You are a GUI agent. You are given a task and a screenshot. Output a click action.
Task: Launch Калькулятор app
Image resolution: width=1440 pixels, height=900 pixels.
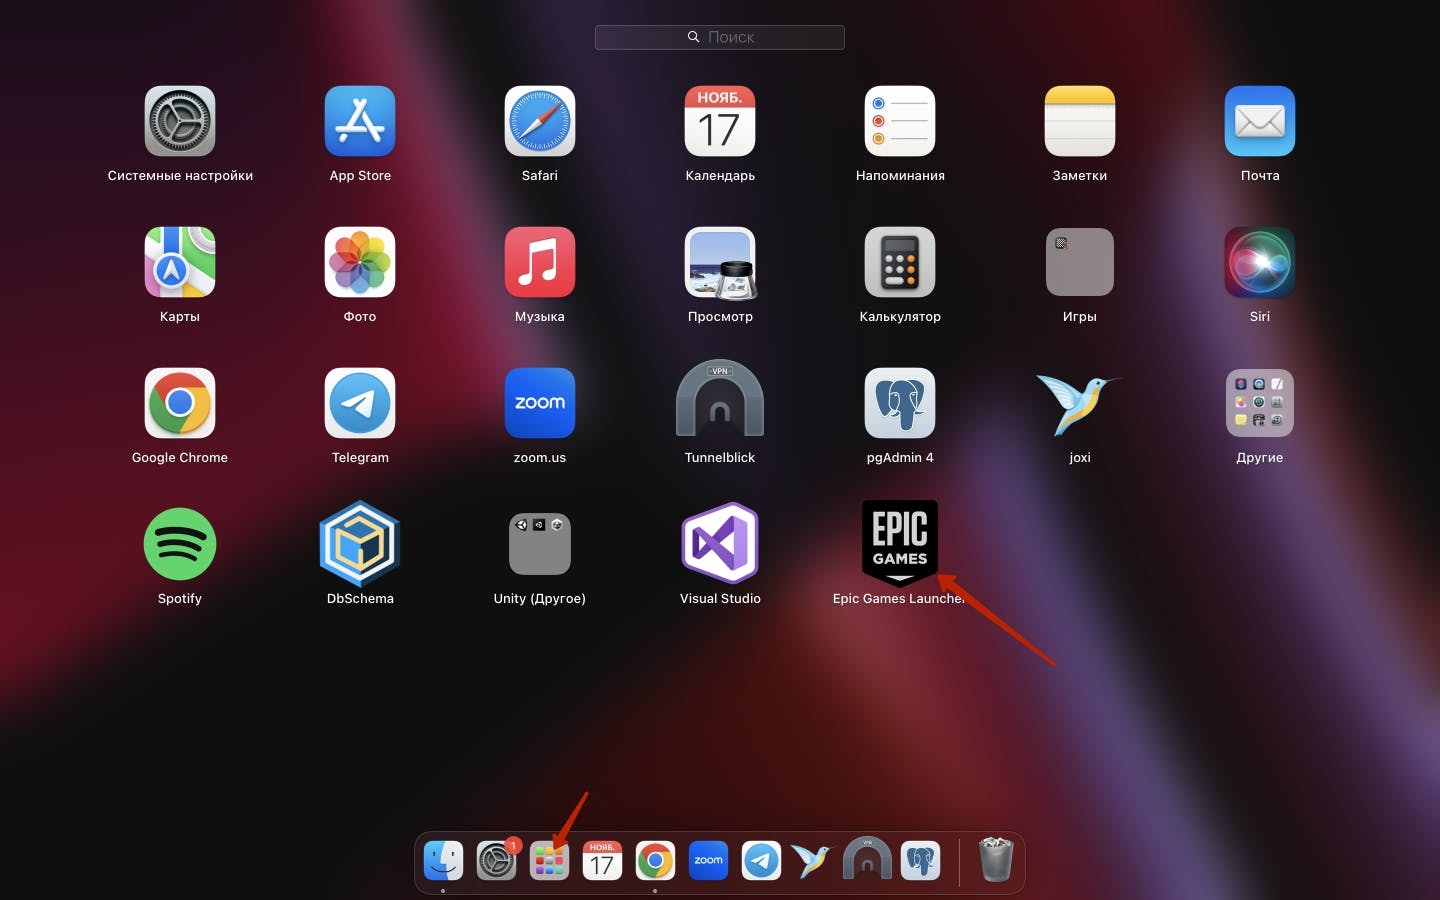pyautogui.click(x=900, y=262)
